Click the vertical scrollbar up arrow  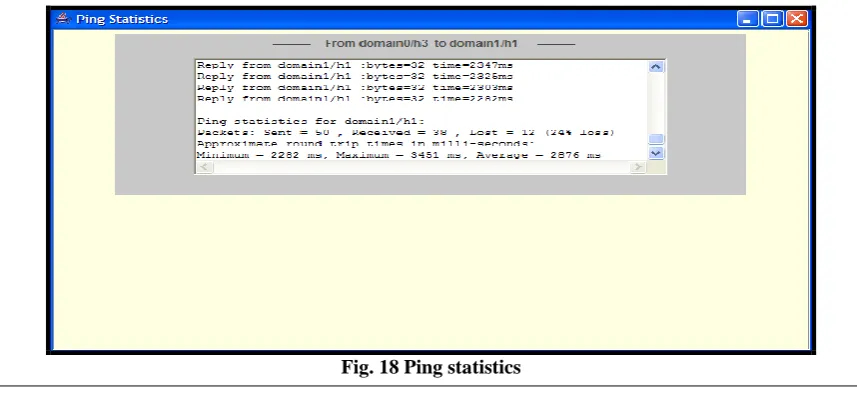coord(656,67)
